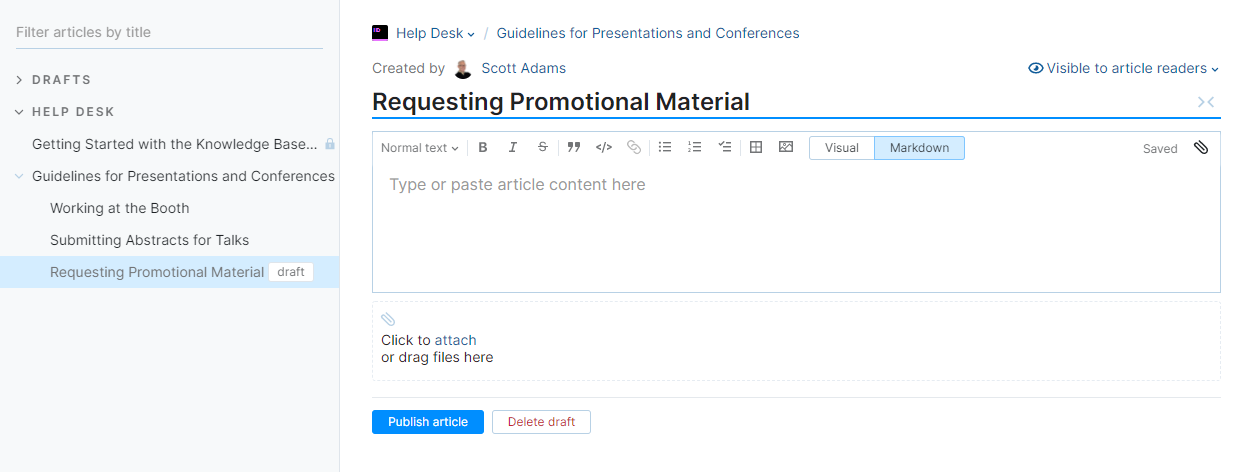The width and height of the screenshot is (1251, 472).
Task: Click the paperclip attachment icon in toolbar
Action: [1201, 148]
